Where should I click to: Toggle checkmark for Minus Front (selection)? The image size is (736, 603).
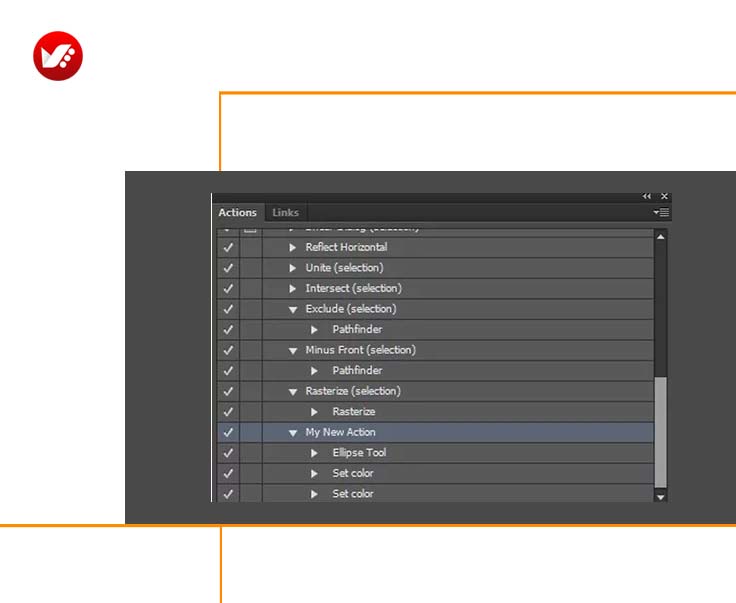[228, 350]
